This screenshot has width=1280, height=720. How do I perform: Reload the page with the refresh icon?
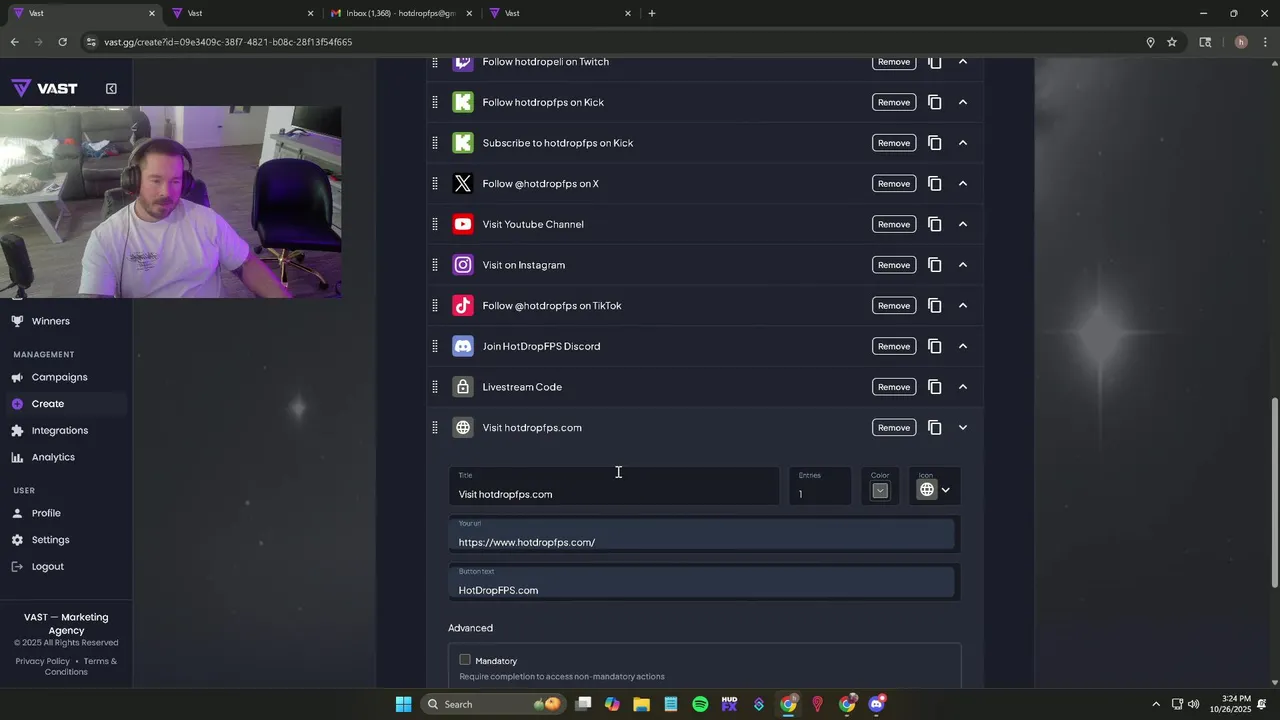[62, 42]
